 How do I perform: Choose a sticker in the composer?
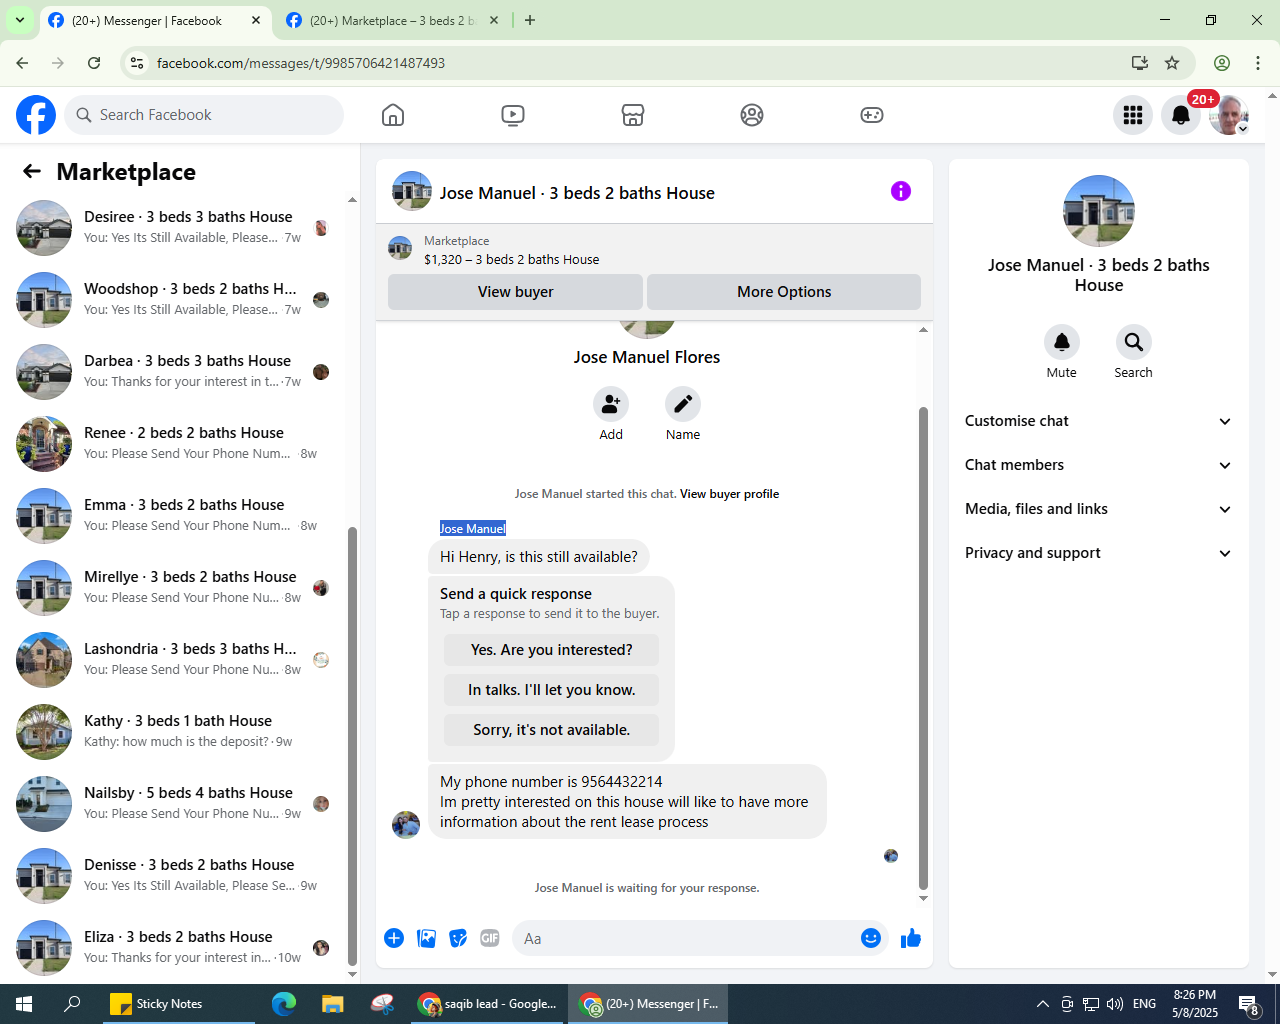coord(458,938)
